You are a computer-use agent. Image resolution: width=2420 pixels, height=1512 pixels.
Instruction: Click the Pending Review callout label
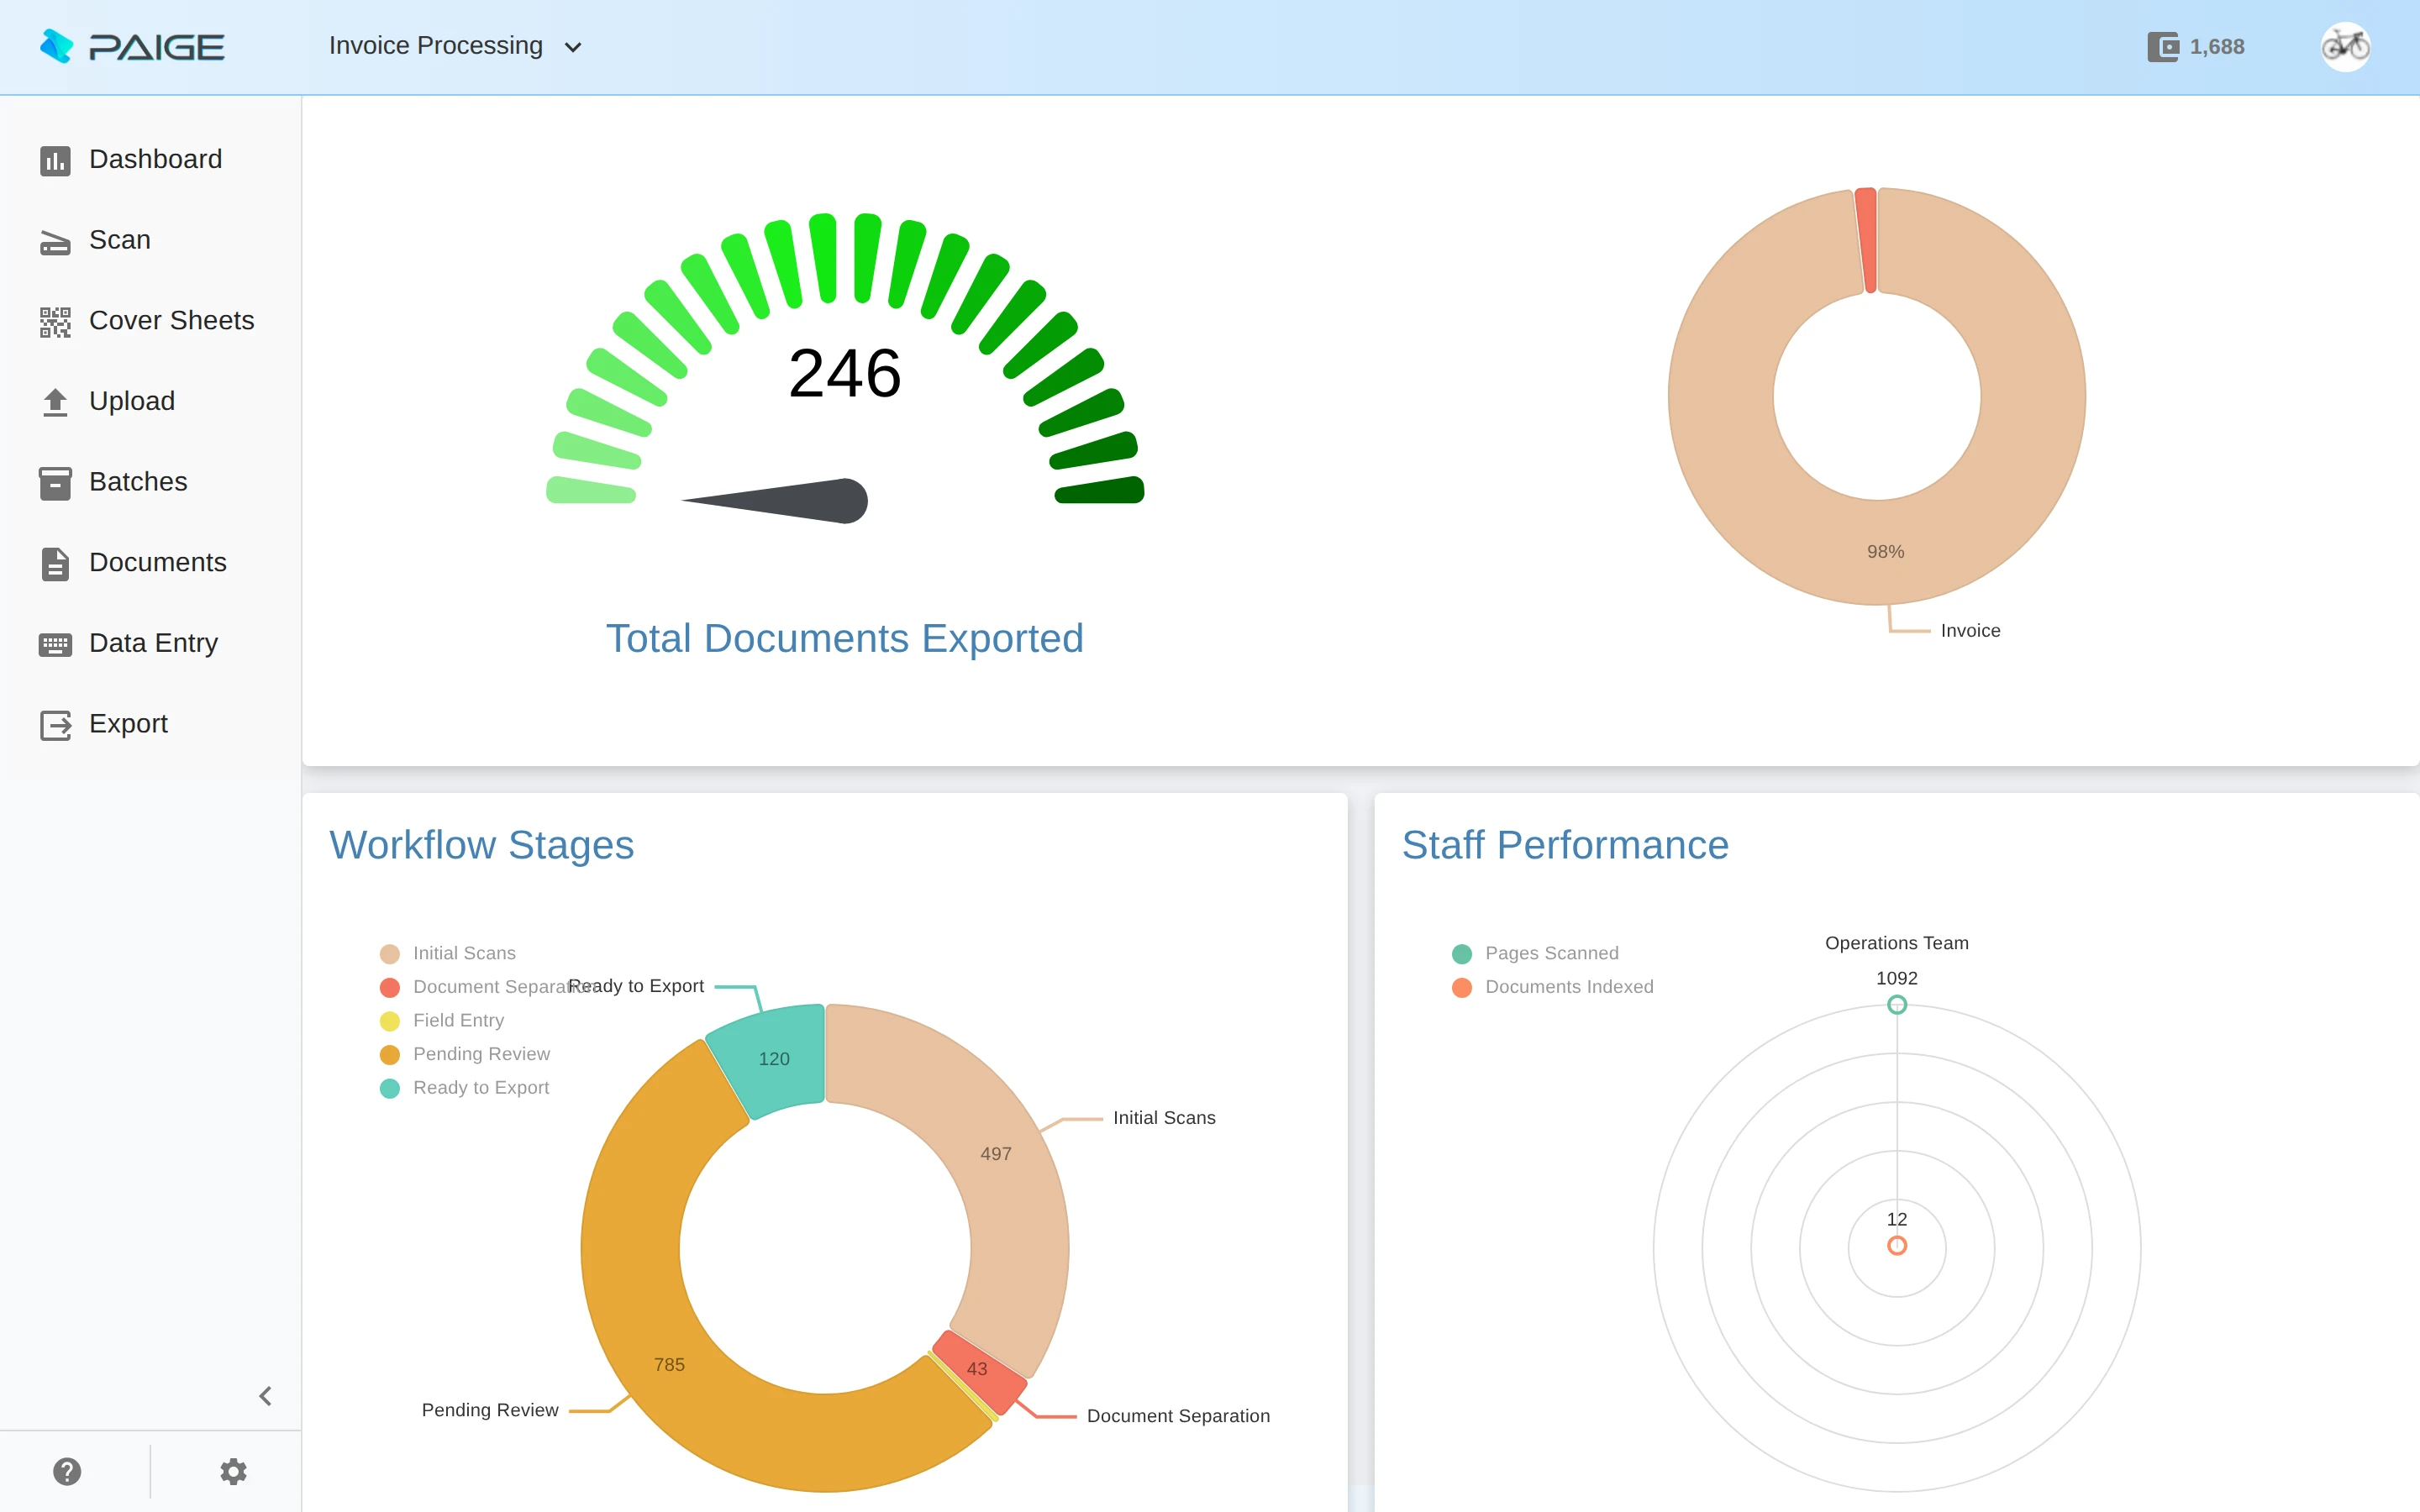click(x=490, y=1410)
